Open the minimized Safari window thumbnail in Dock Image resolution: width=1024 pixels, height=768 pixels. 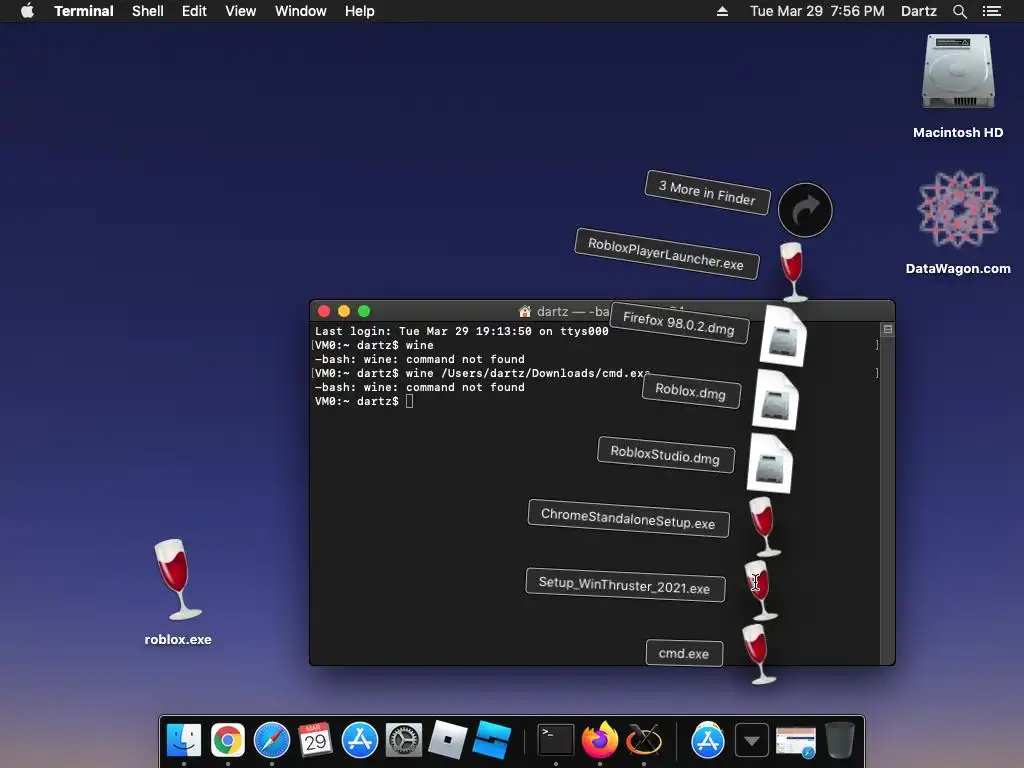tap(795, 742)
